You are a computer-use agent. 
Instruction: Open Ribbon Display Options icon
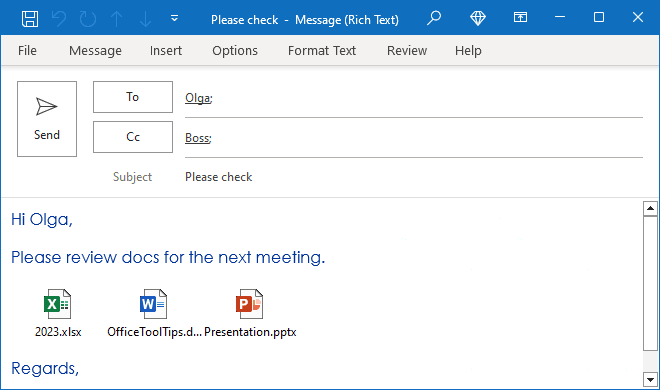pos(520,17)
